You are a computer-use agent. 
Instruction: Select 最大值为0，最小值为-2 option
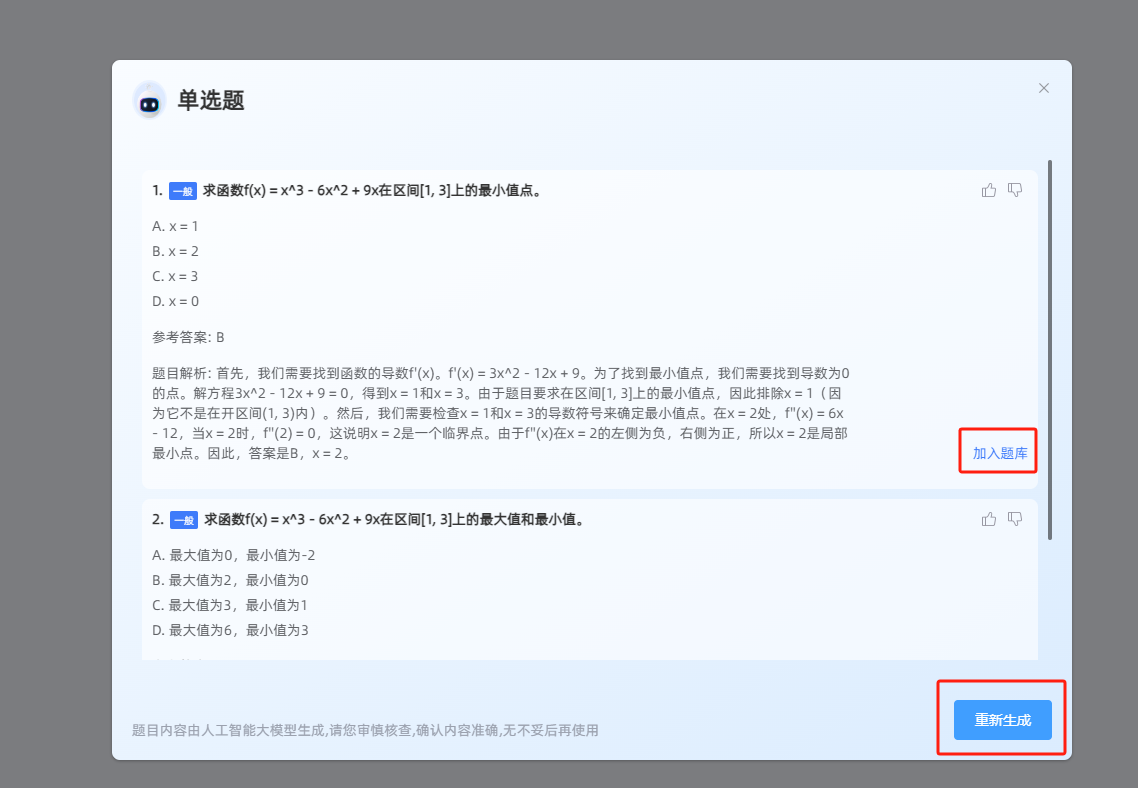coord(234,555)
